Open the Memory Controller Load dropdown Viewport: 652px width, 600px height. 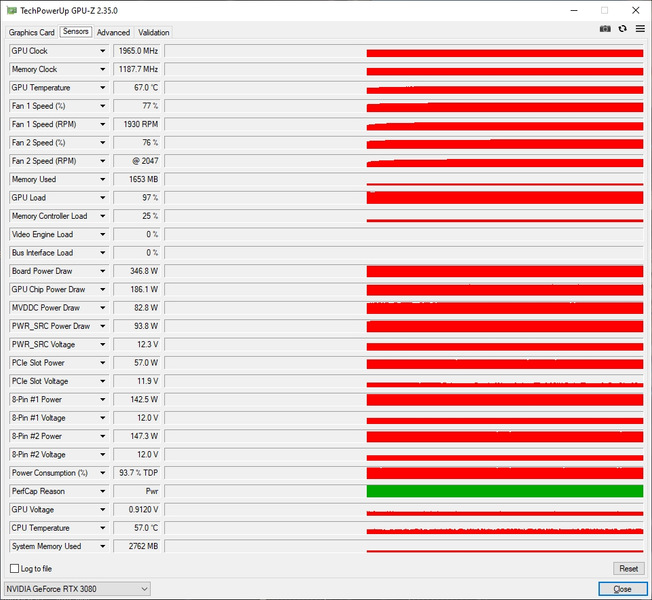tap(102, 216)
